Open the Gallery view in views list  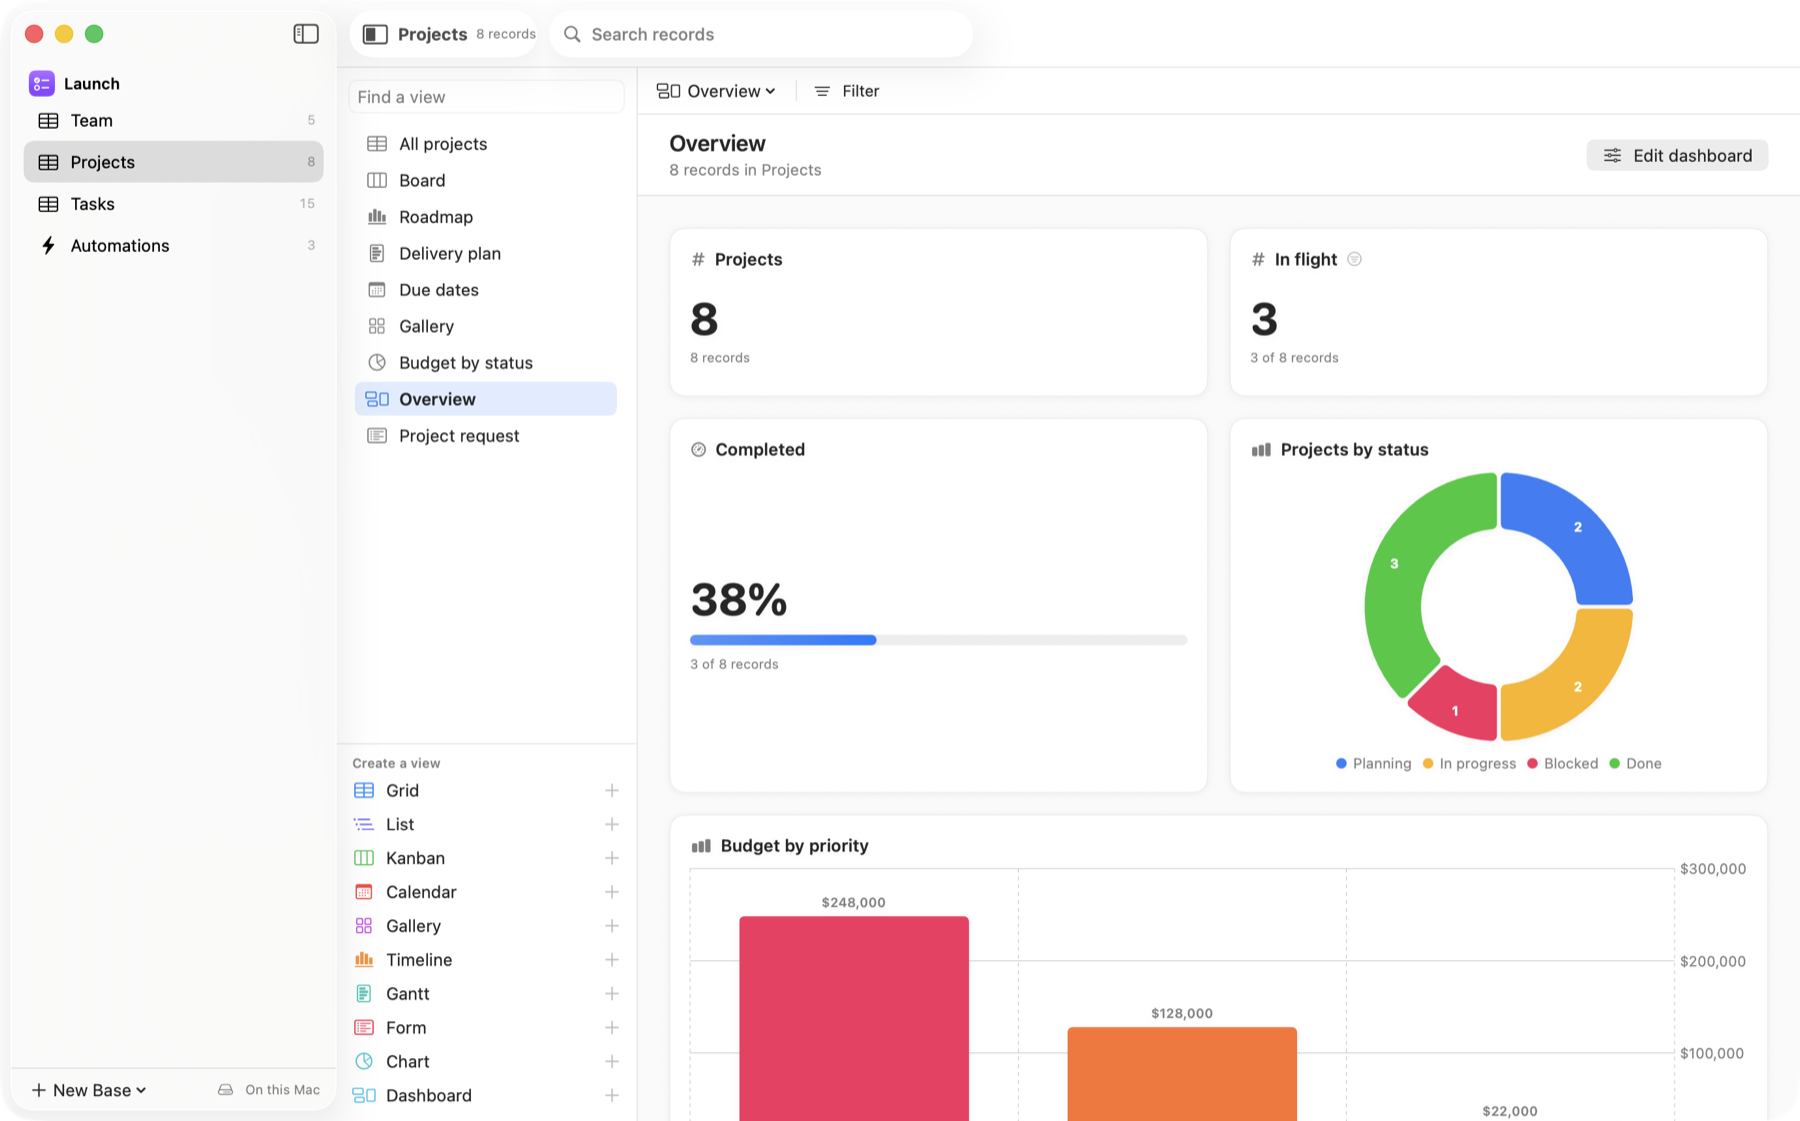(x=486, y=326)
